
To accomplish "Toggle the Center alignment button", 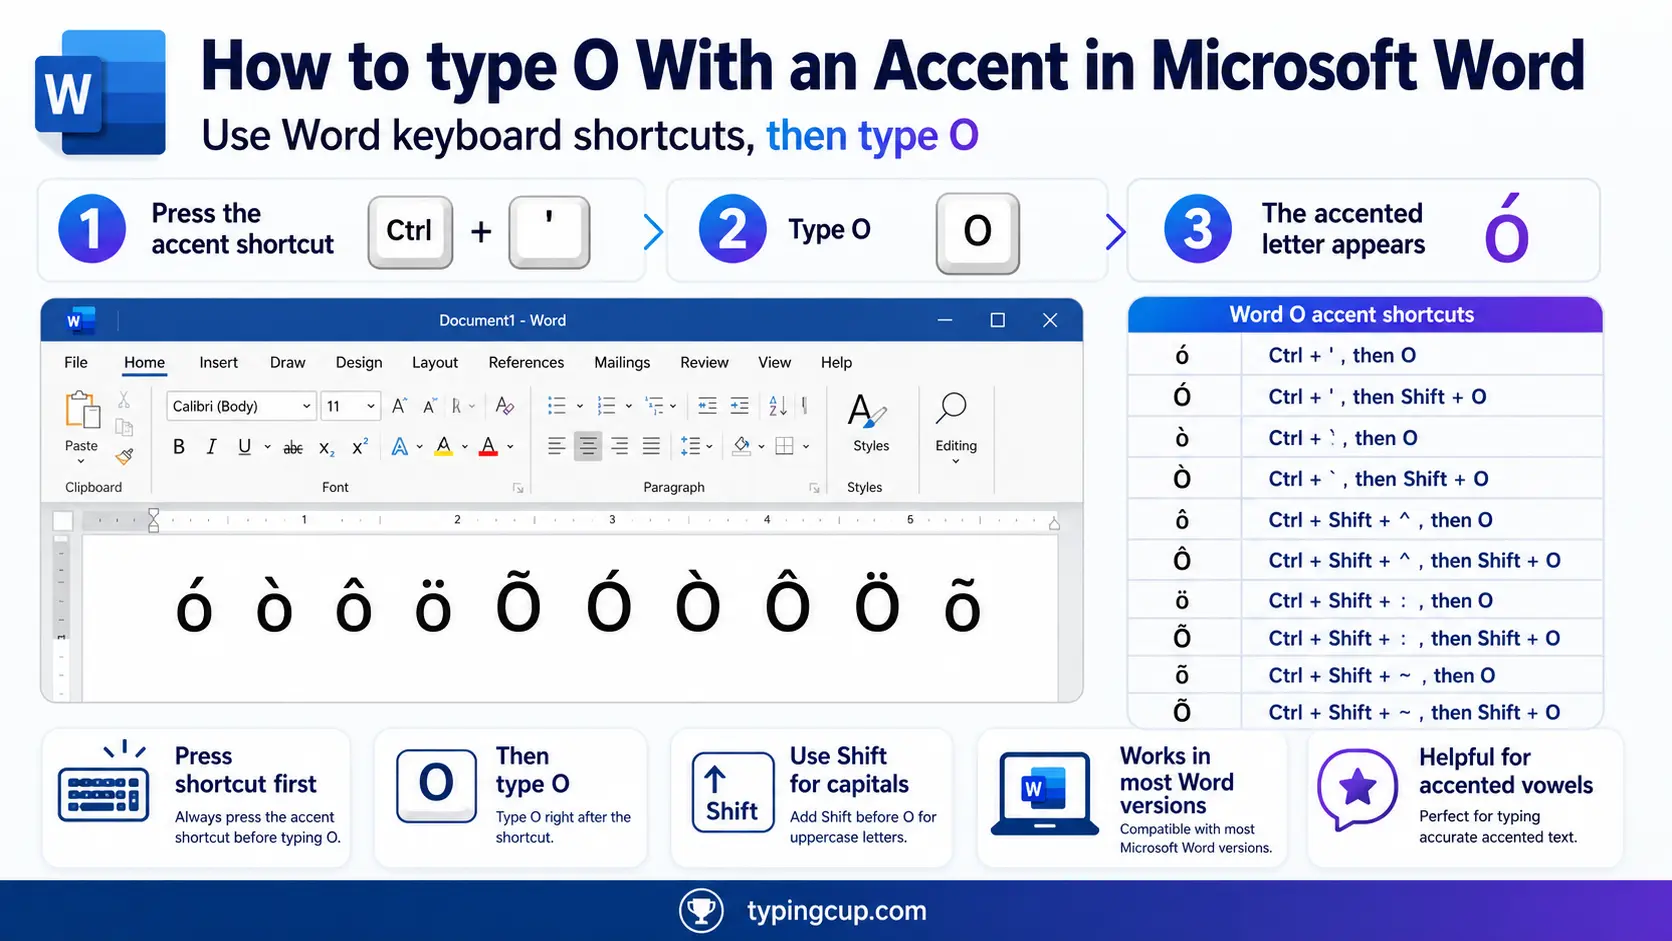I will coord(588,447).
